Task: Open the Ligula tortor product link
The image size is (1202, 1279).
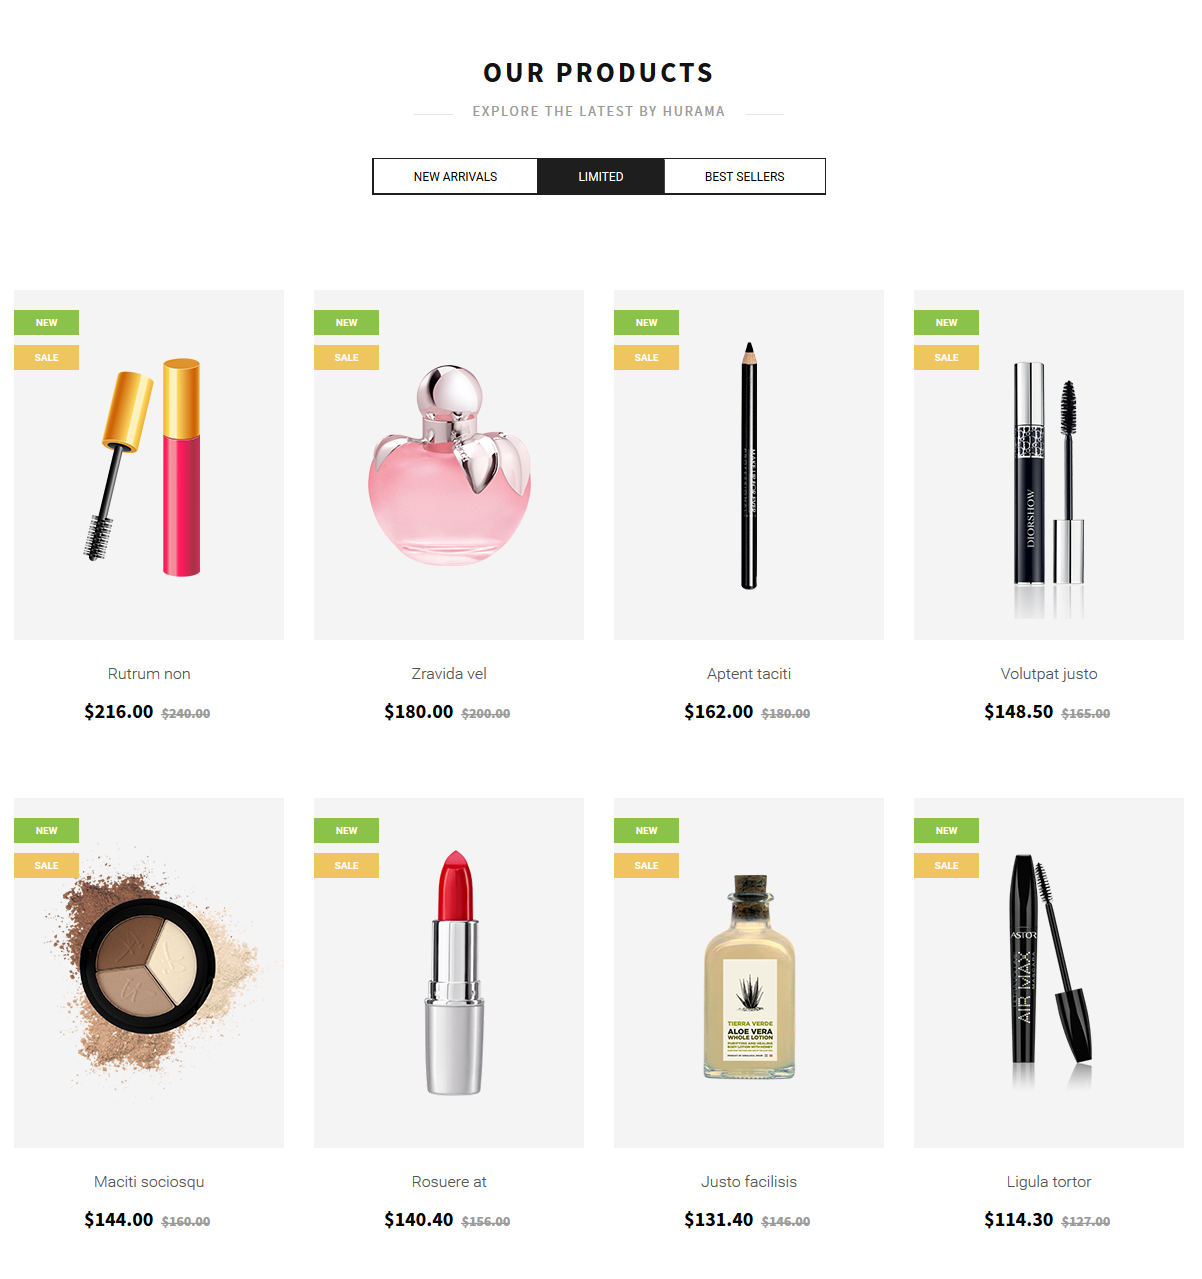Action: 1049,1182
